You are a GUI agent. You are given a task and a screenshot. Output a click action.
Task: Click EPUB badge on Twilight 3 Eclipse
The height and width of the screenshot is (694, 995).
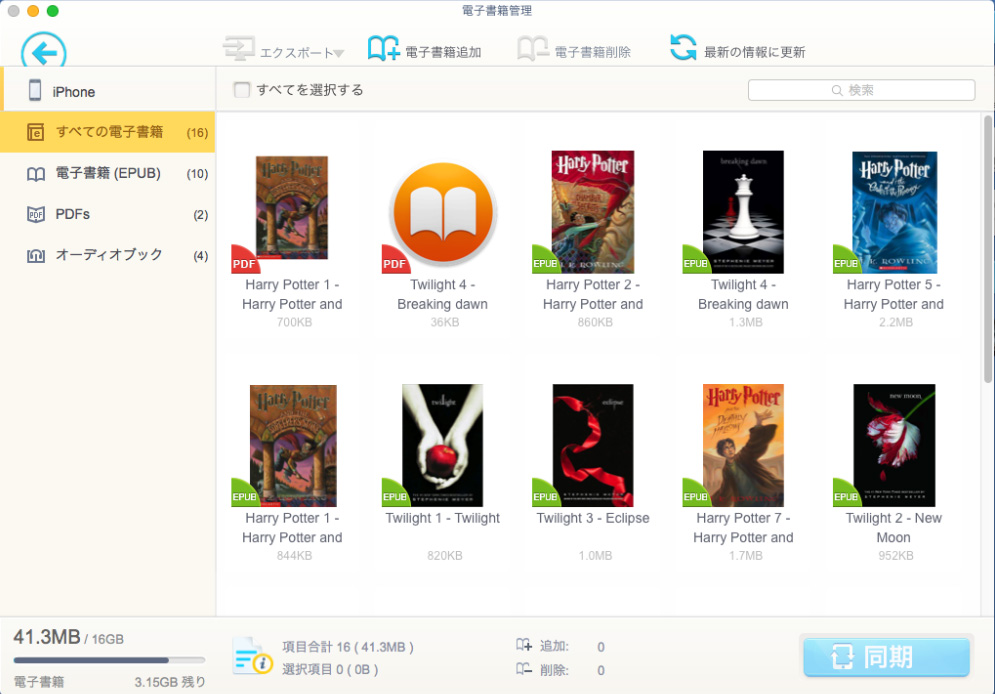click(544, 497)
